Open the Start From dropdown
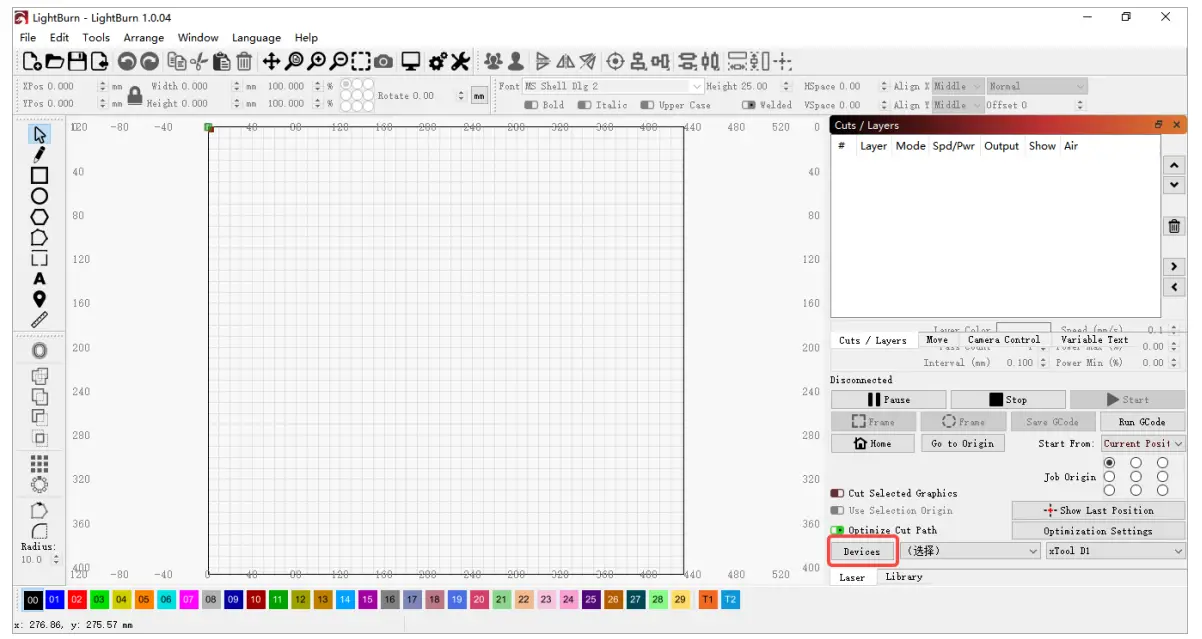1202x639 pixels. pyautogui.click(x=1142, y=443)
